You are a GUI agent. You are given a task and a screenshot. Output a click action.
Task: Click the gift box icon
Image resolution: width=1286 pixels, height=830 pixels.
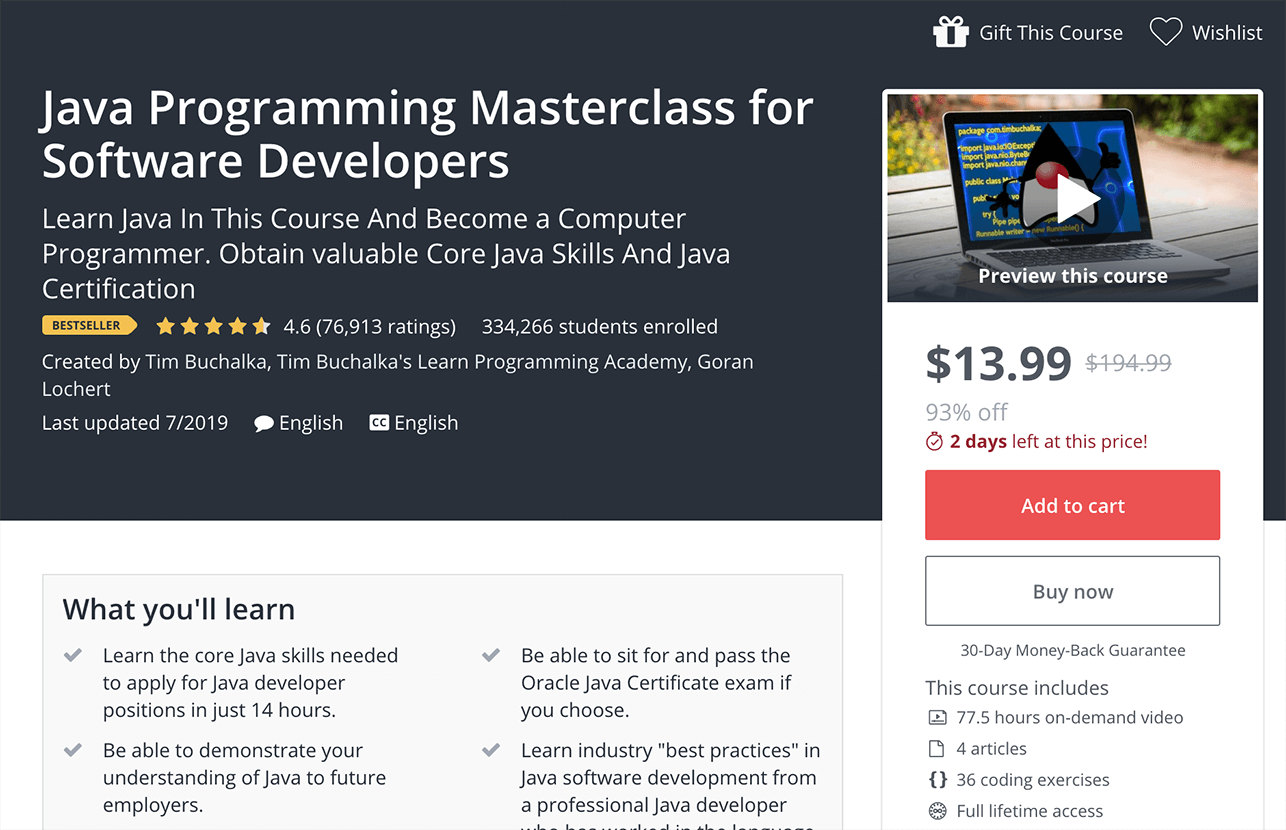950,32
